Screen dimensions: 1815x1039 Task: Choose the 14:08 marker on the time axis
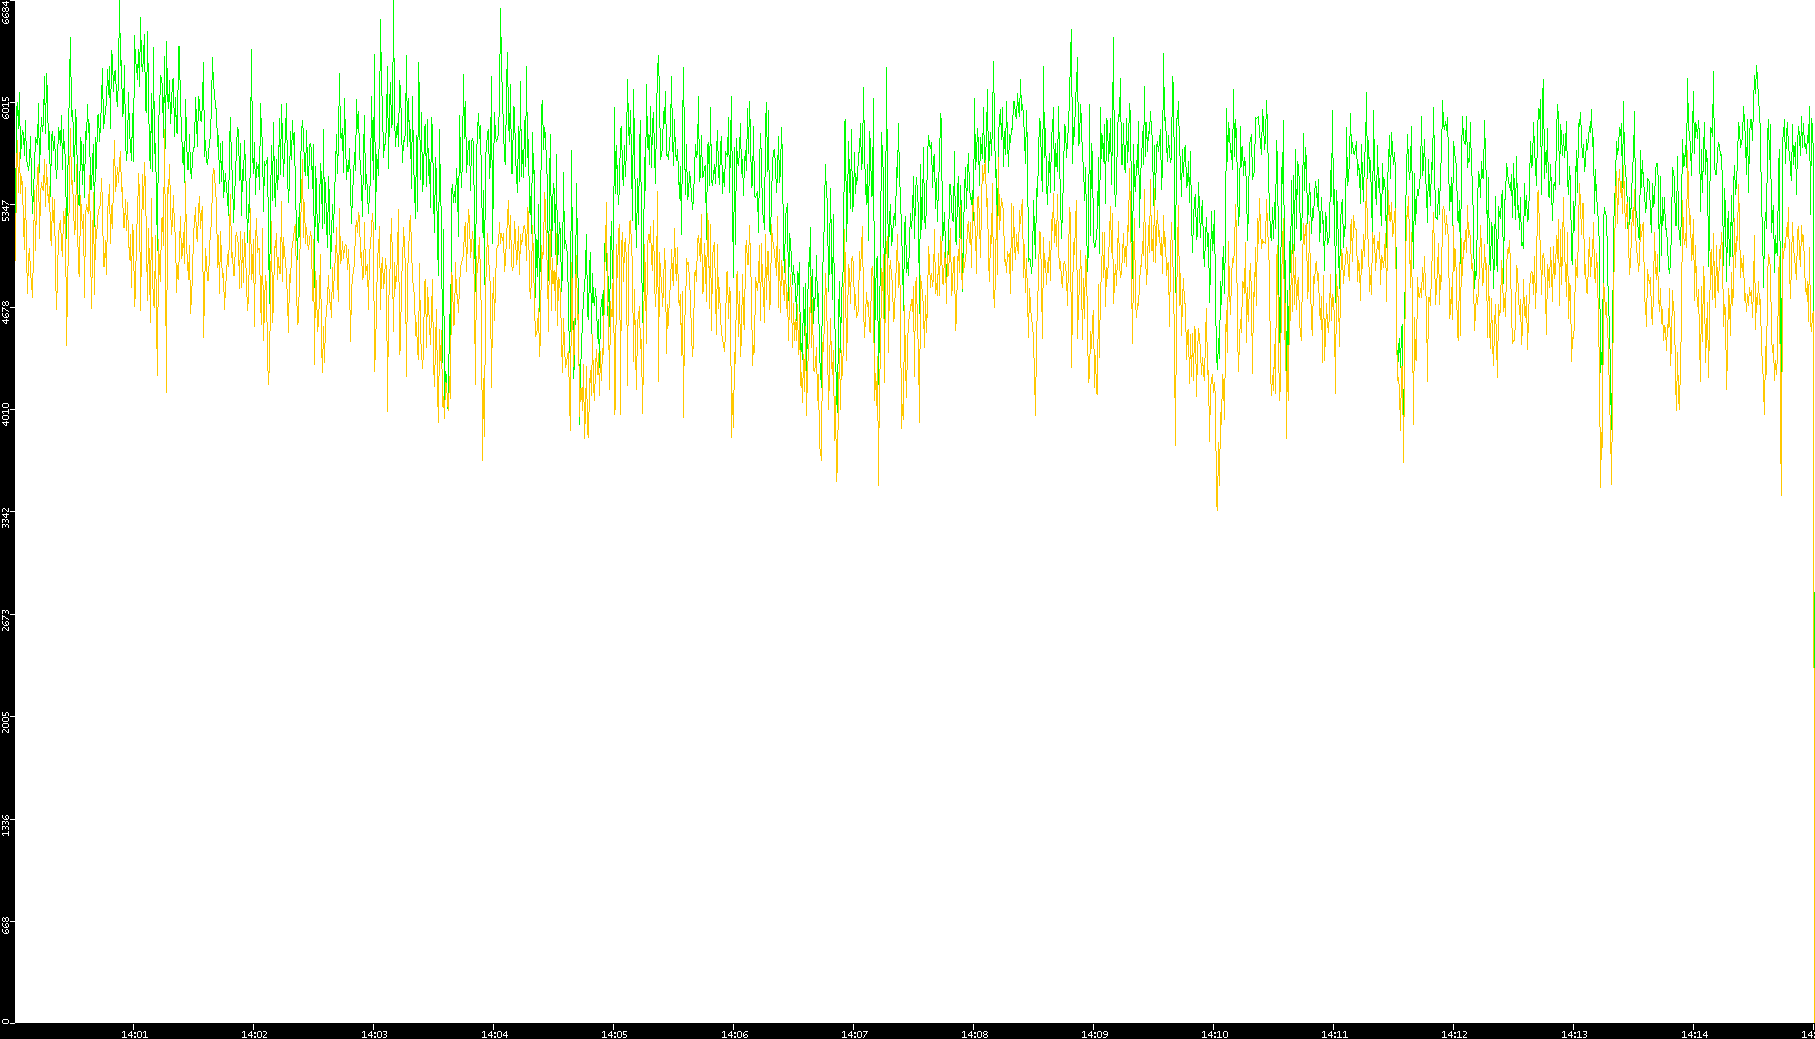click(x=975, y=1034)
